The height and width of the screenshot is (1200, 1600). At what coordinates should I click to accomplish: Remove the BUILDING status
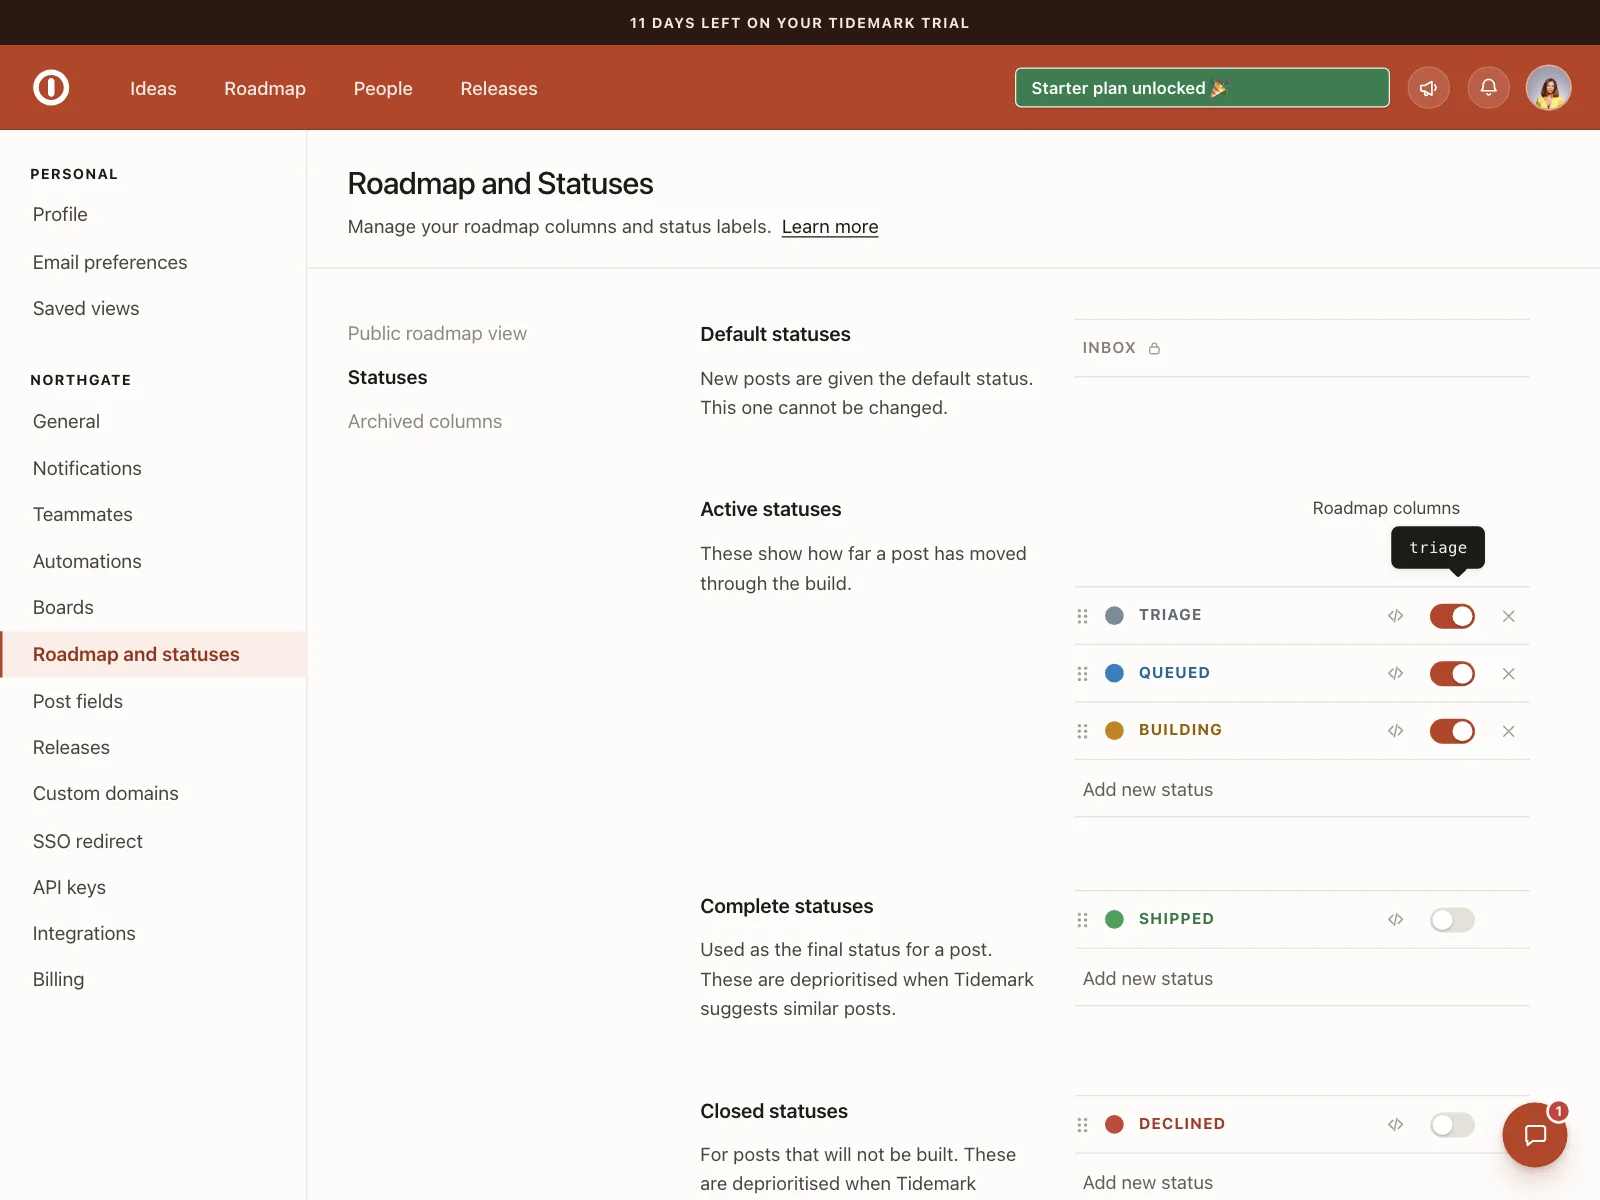pyautogui.click(x=1508, y=731)
